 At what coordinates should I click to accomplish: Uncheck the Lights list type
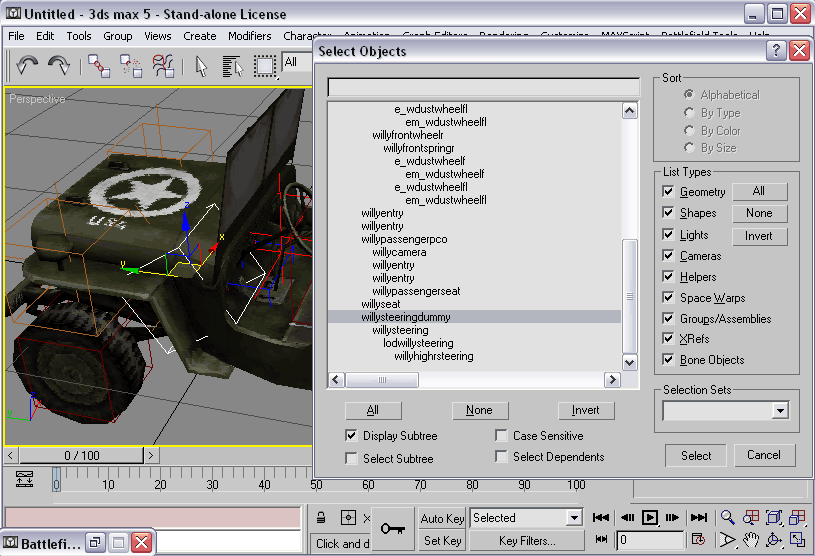click(668, 234)
